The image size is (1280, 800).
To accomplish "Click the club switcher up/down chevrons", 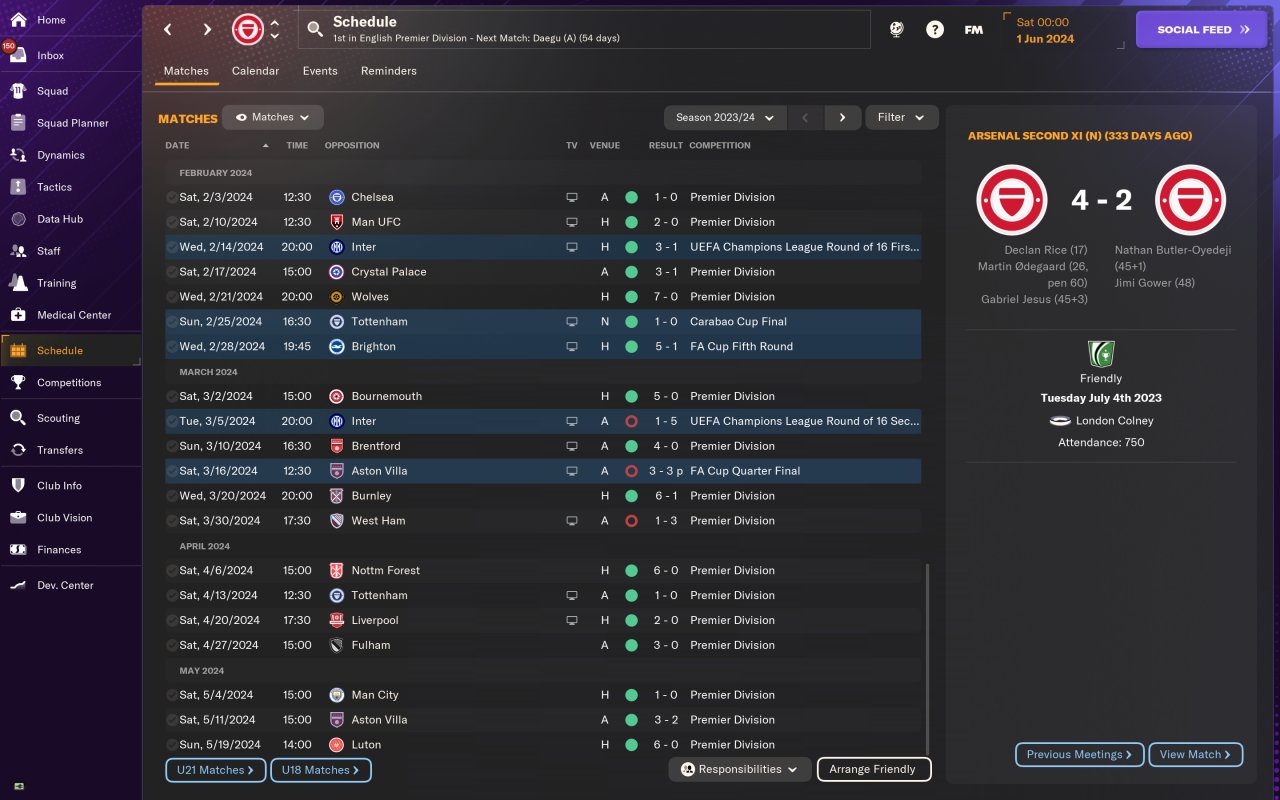I will click(x=275, y=29).
